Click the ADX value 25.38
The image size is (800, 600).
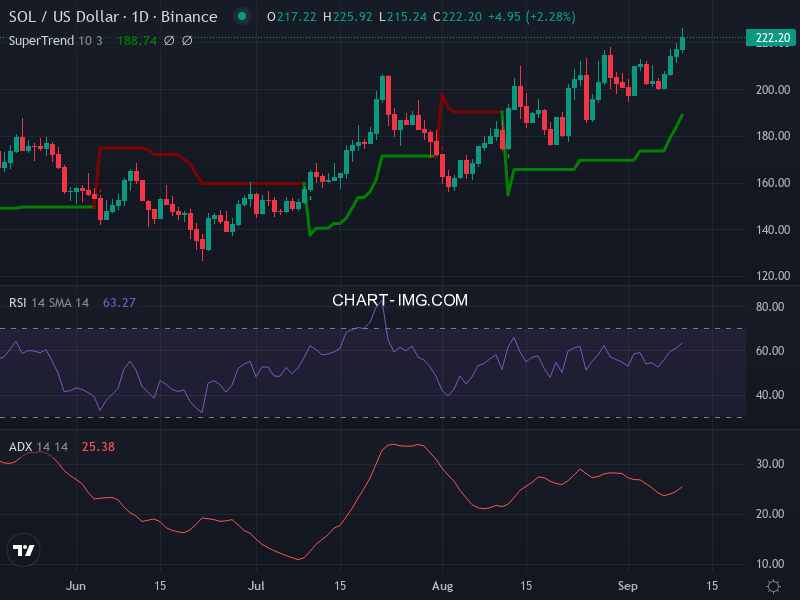(x=97, y=446)
